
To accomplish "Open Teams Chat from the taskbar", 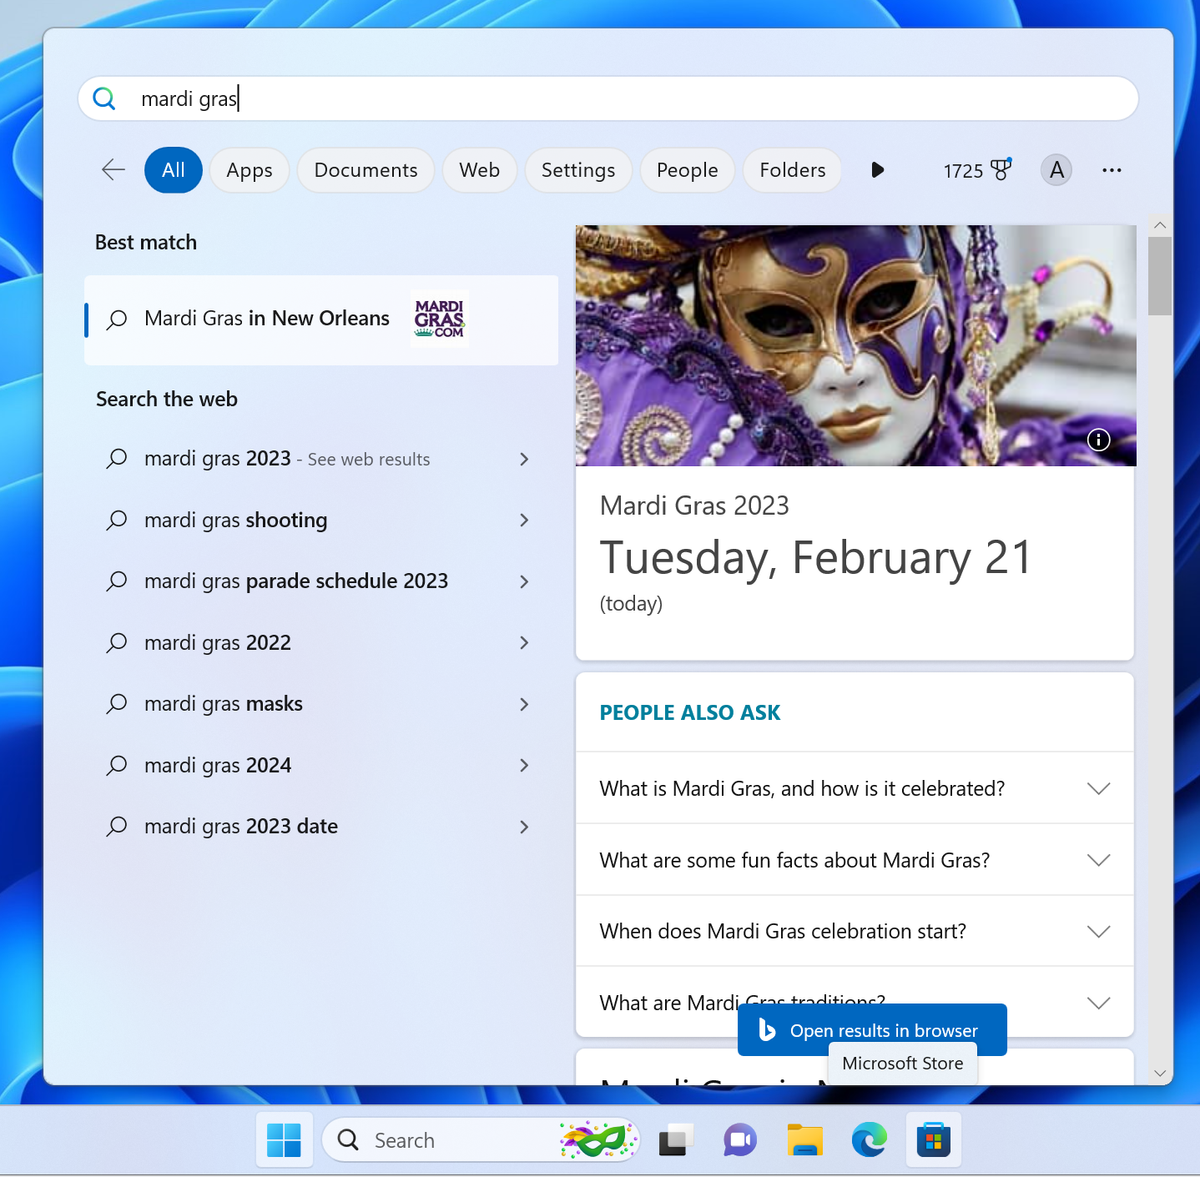I will point(739,1139).
